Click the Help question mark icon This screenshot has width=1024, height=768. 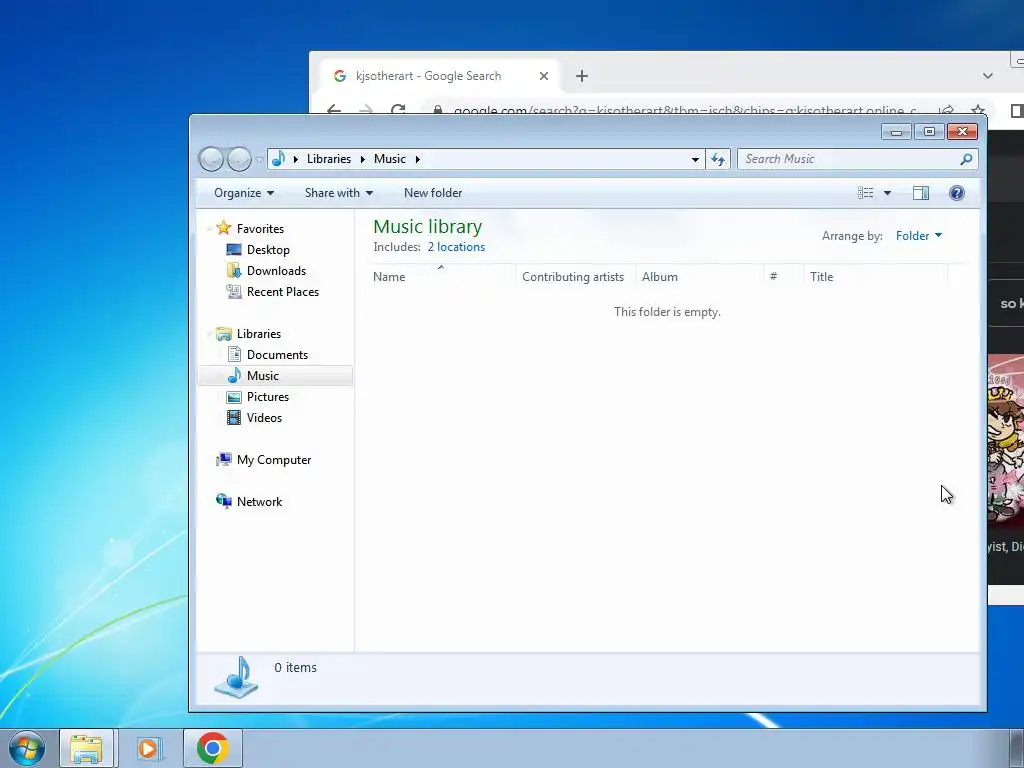pyautogui.click(x=957, y=193)
